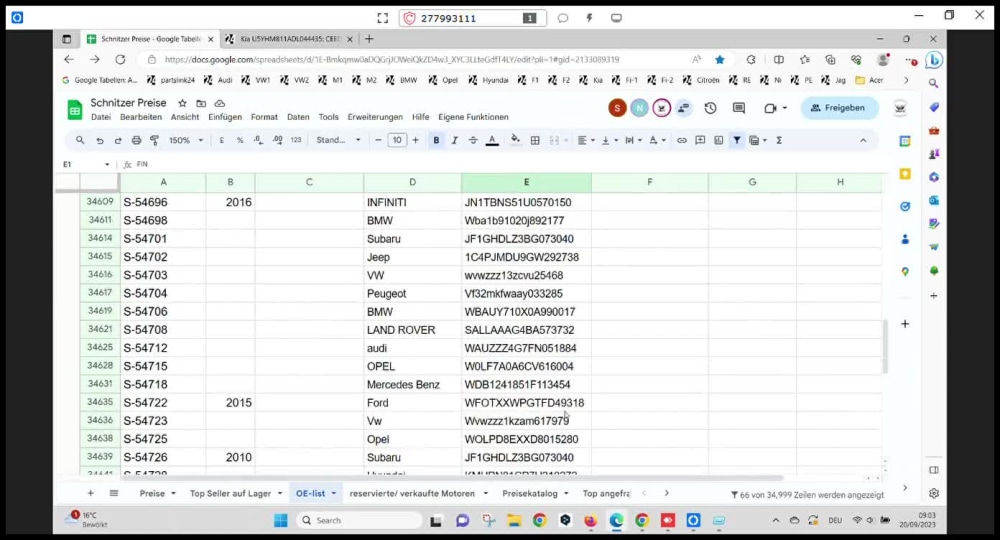
Task: Reload the page in Edge
Action: click(120, 59)
